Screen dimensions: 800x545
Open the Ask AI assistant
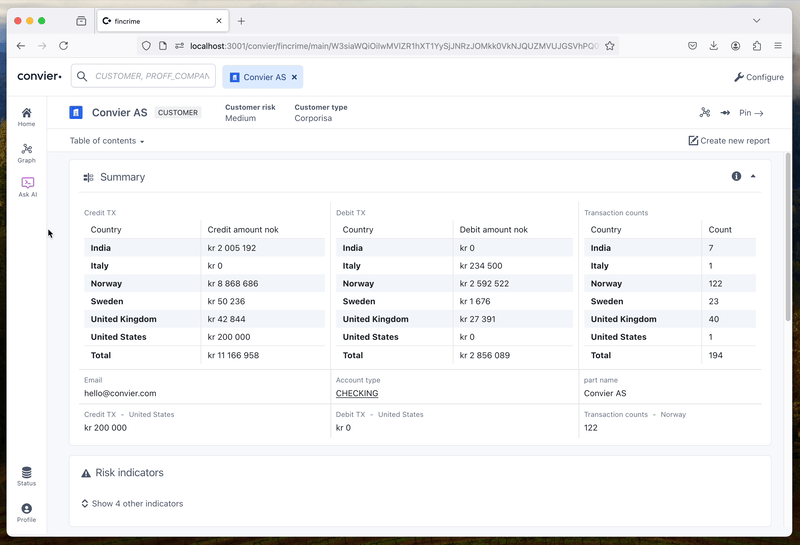tap(28, 187)
